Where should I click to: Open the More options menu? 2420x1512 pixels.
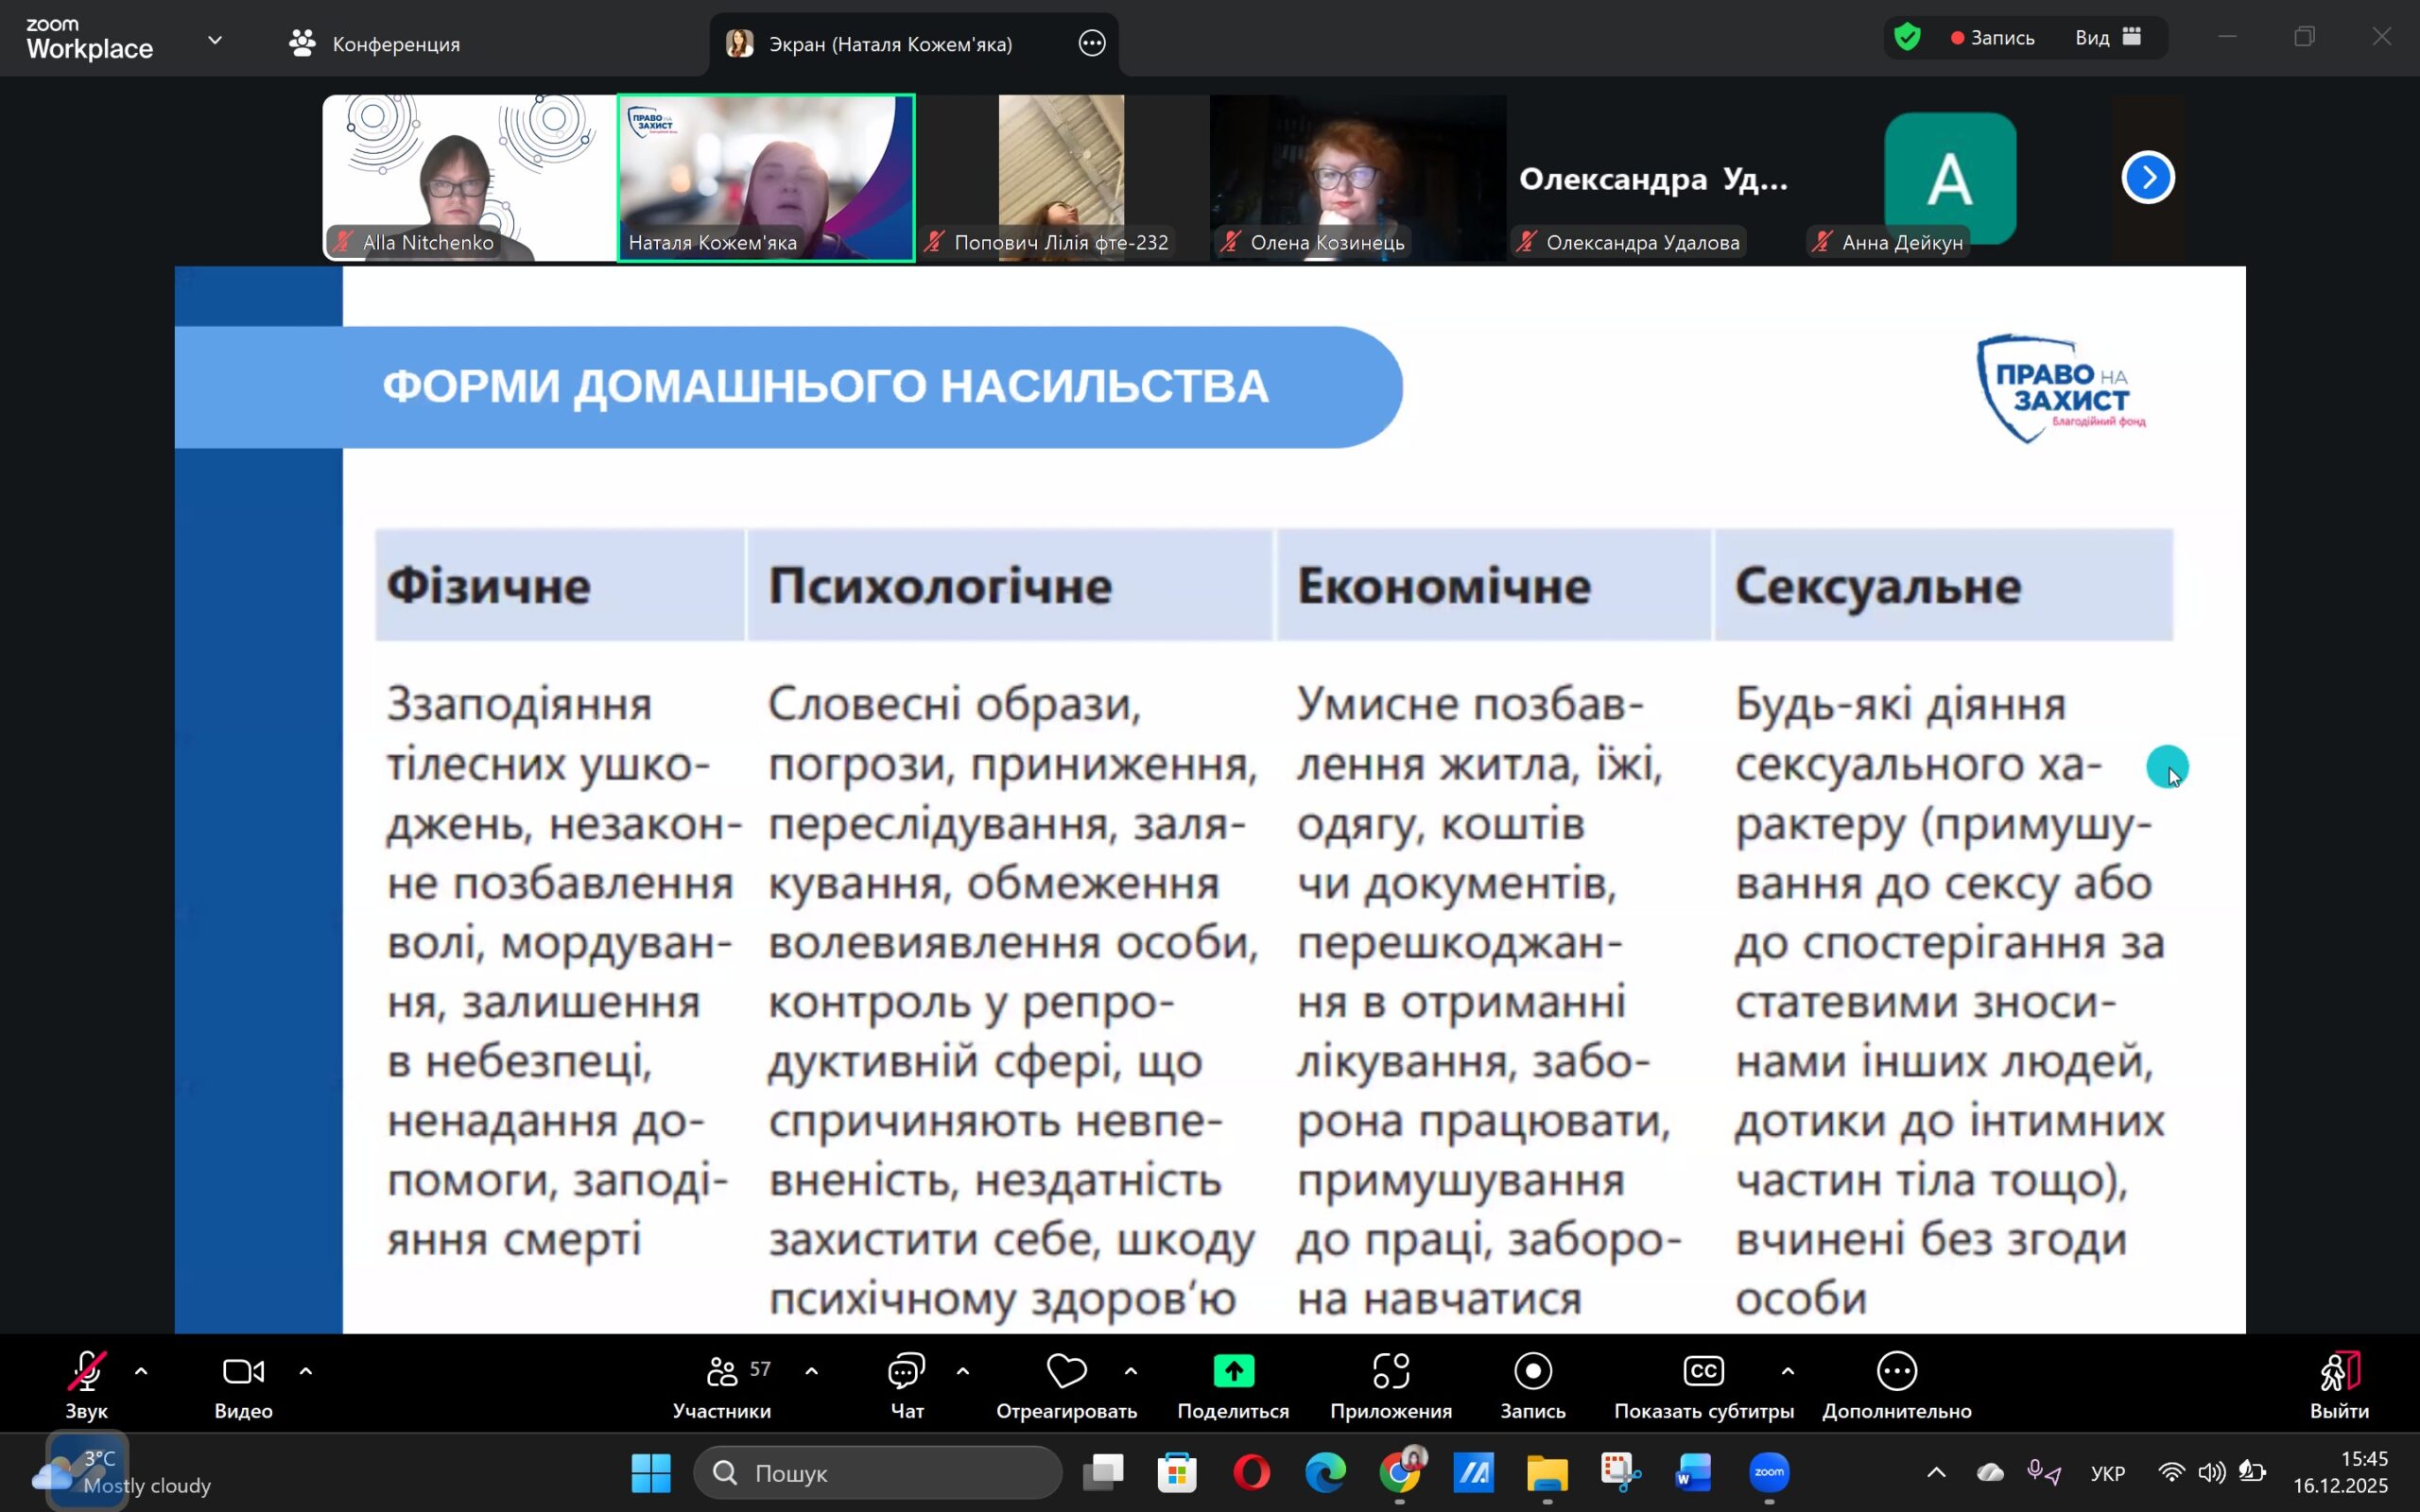click(1896, 1384)
